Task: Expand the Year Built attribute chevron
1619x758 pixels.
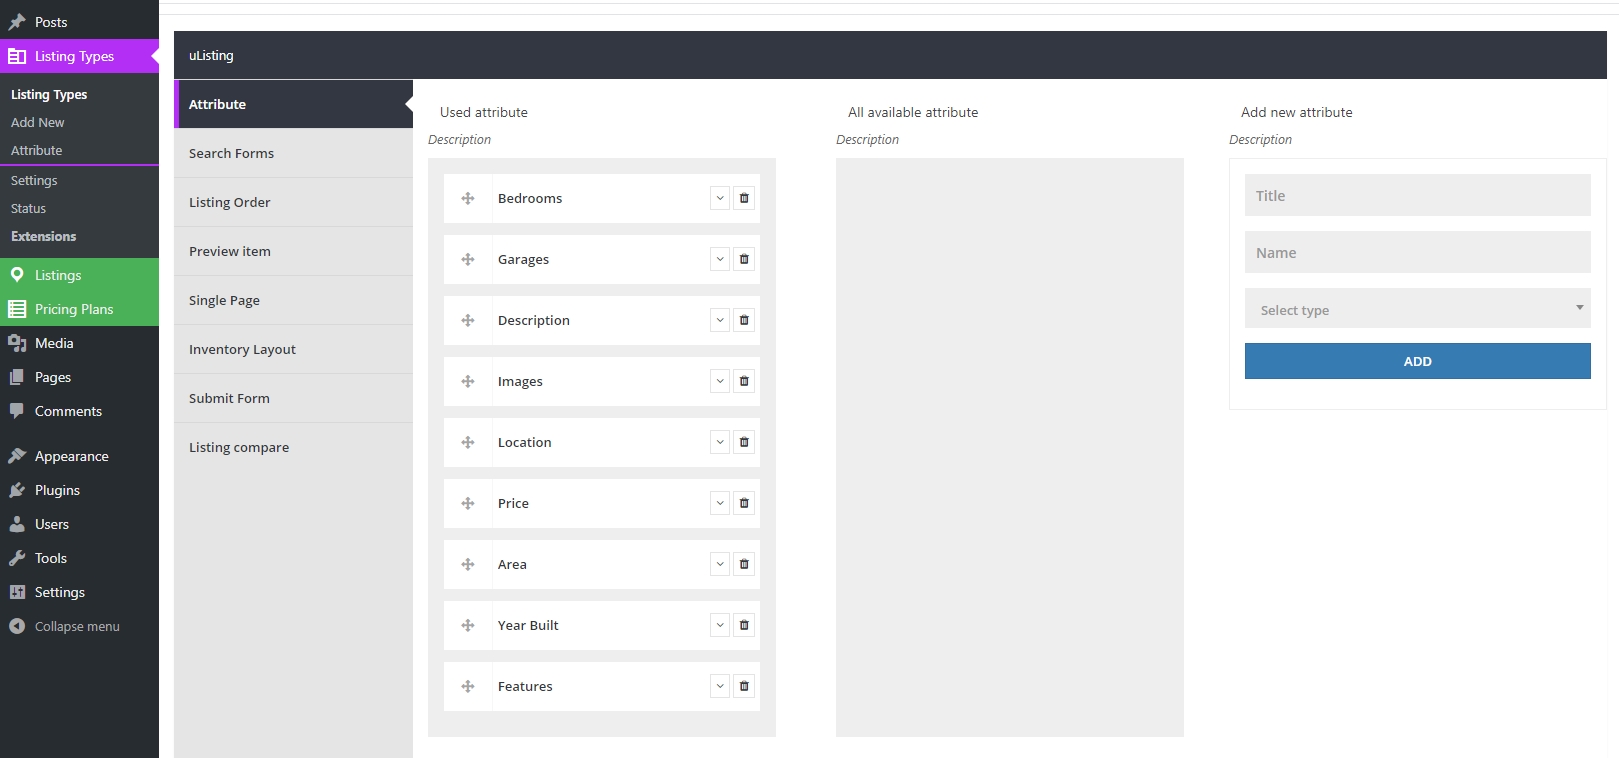Action: 720,625
